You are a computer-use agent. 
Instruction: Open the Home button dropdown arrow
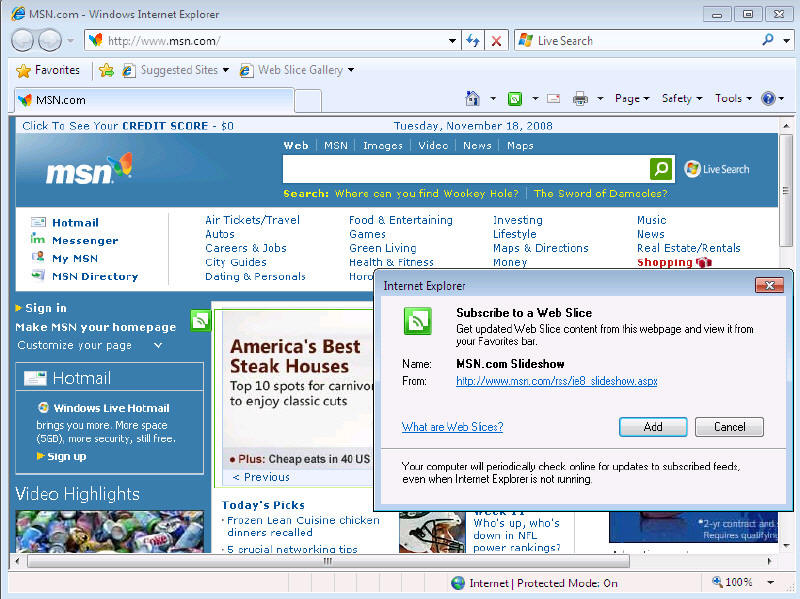(493, 98)
